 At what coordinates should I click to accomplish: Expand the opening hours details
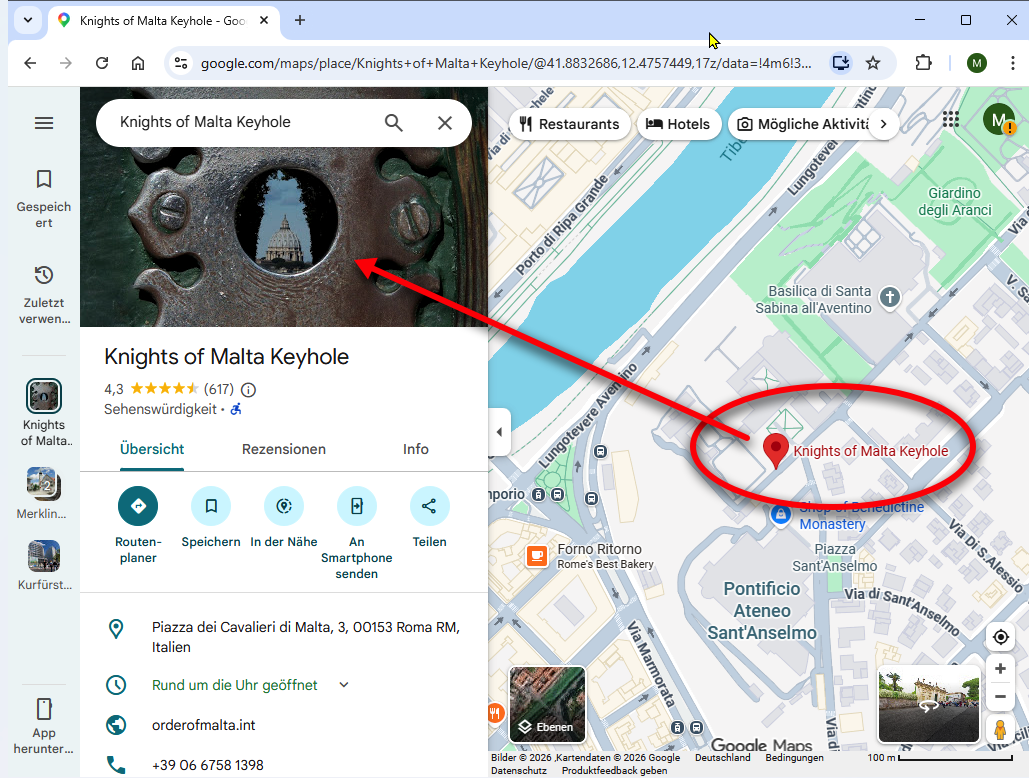[344, 685]
